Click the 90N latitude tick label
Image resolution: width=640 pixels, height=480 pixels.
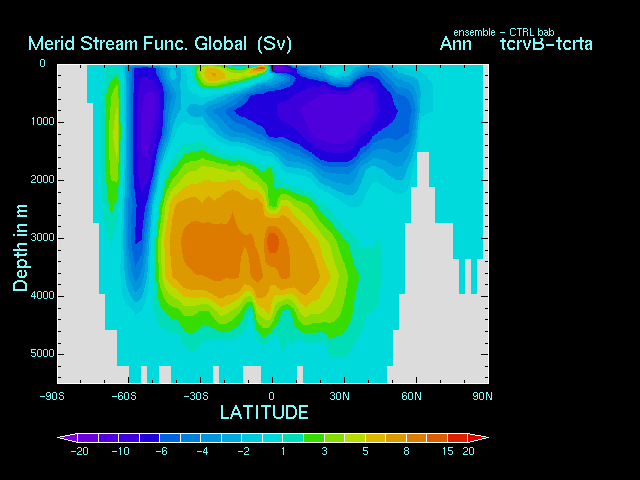point(482,395)
